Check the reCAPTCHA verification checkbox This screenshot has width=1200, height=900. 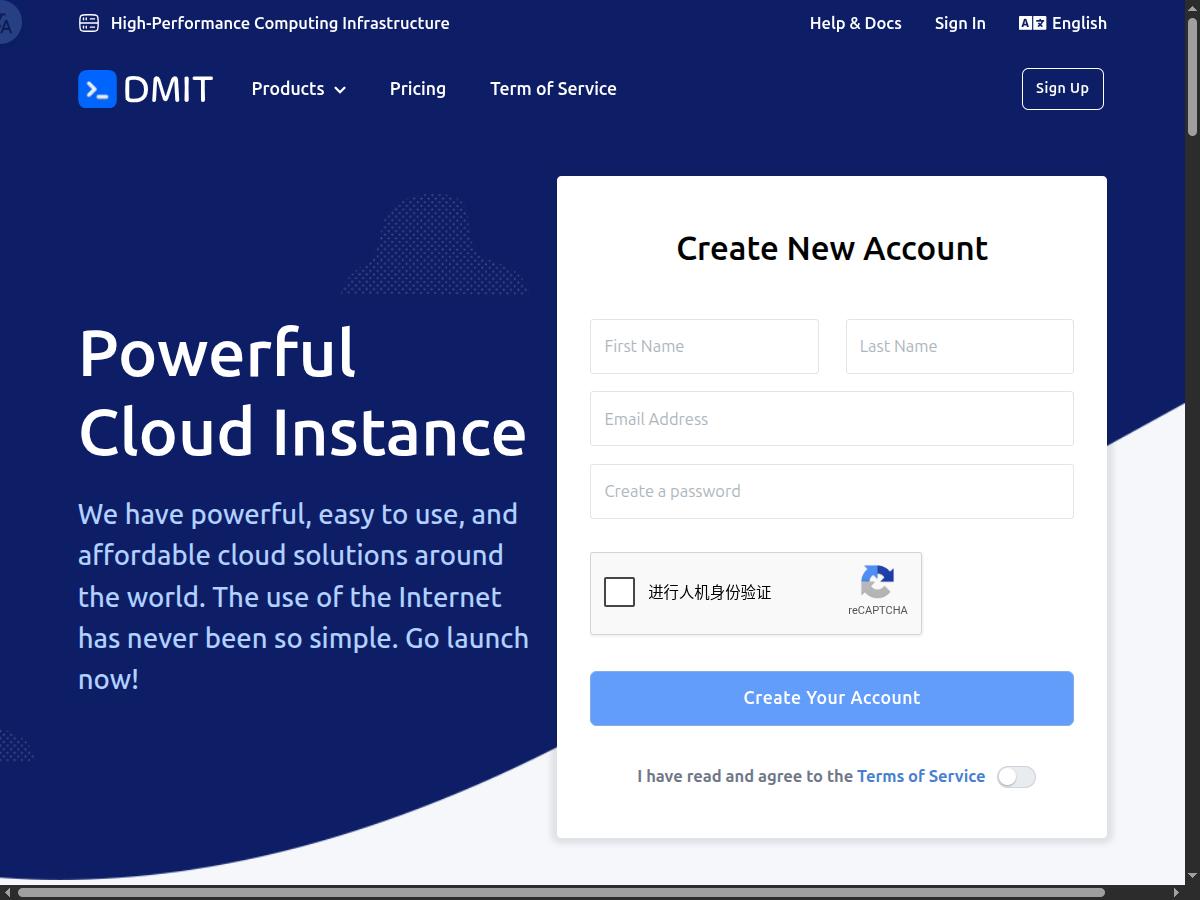[620, 592]
